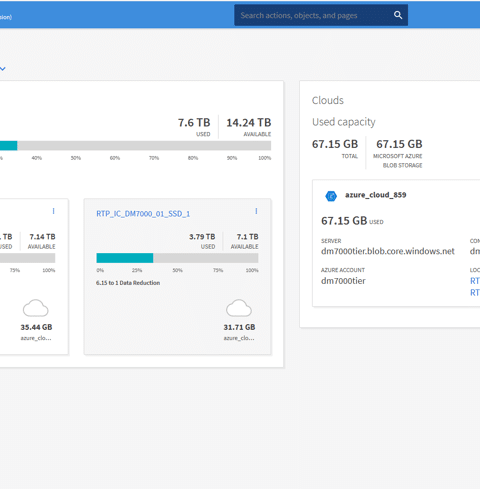
Task: Click 7.1 TB available value
Action: click(248, 237)
